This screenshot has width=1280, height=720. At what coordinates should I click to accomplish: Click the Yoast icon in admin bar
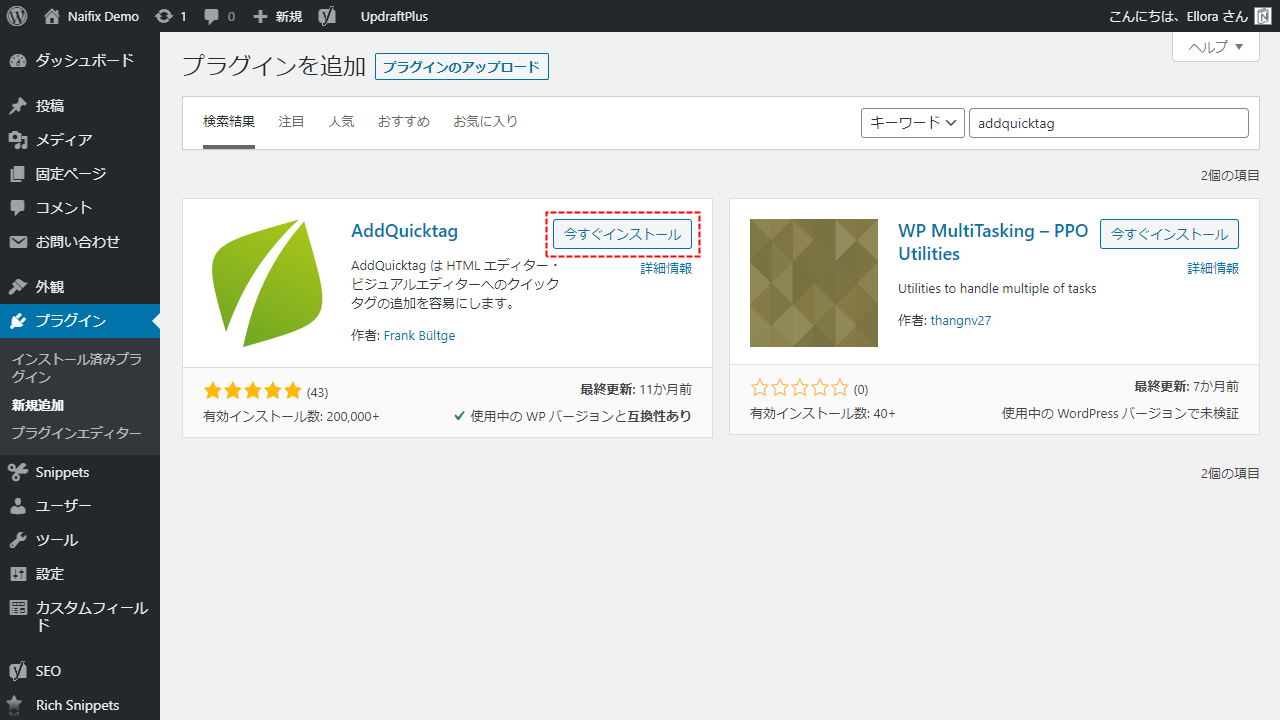point(327,17)
